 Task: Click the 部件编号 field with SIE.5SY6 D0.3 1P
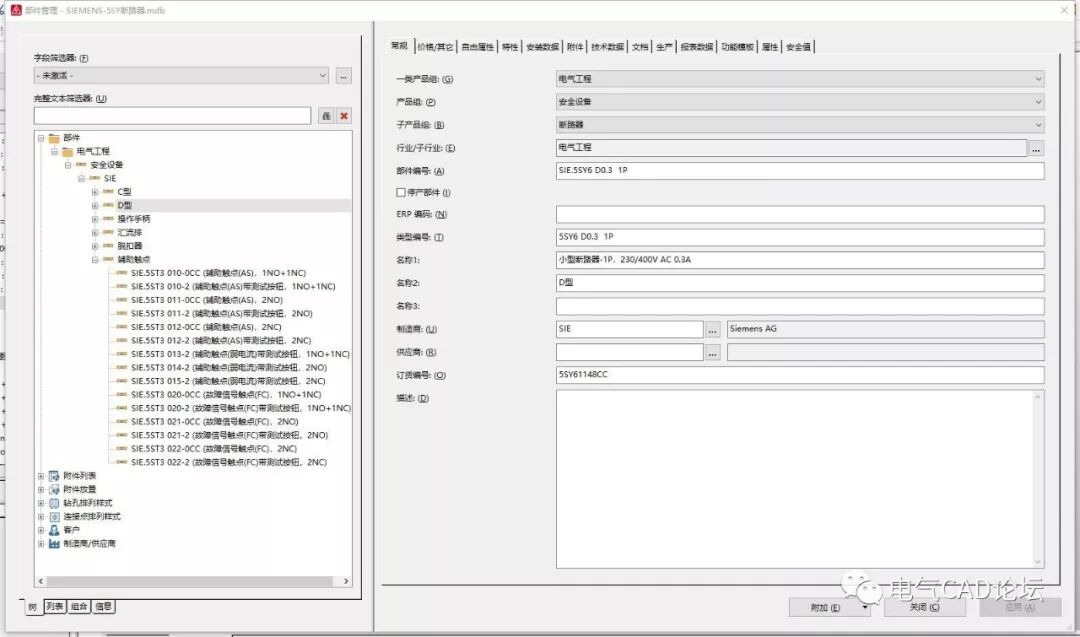pos(800,170)
